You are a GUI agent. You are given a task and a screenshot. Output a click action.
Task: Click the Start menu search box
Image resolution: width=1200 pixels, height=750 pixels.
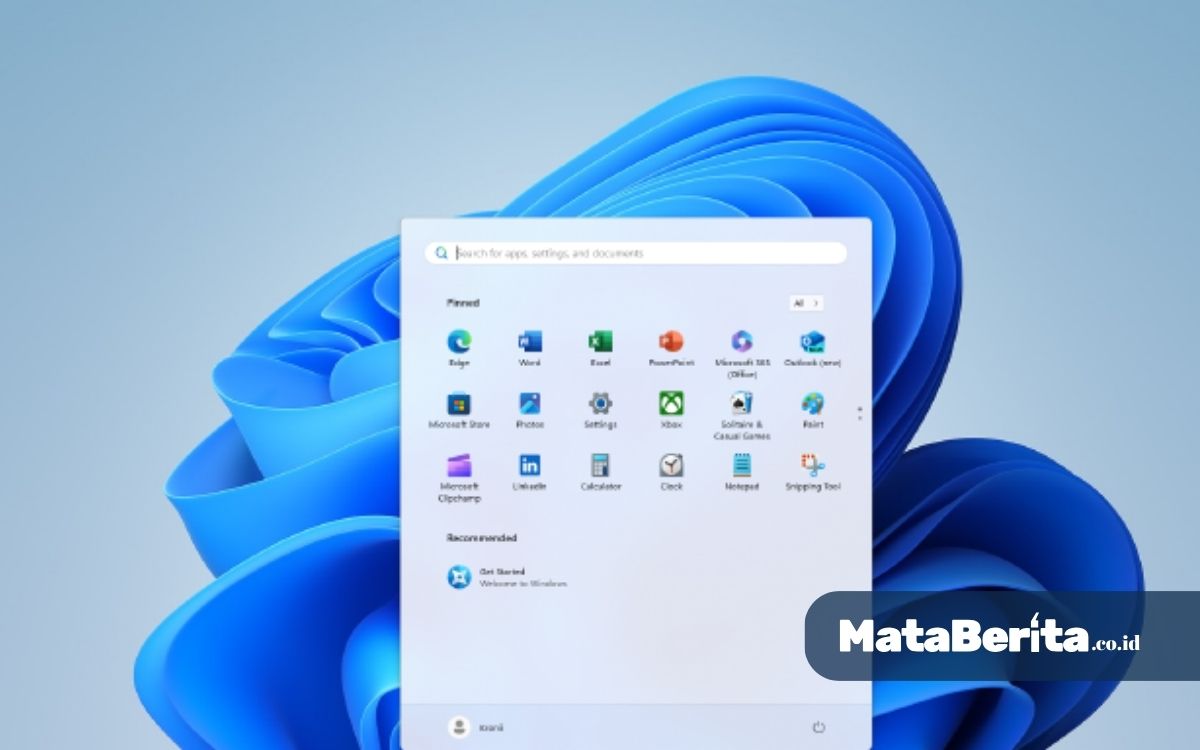[x=636, y=253]
